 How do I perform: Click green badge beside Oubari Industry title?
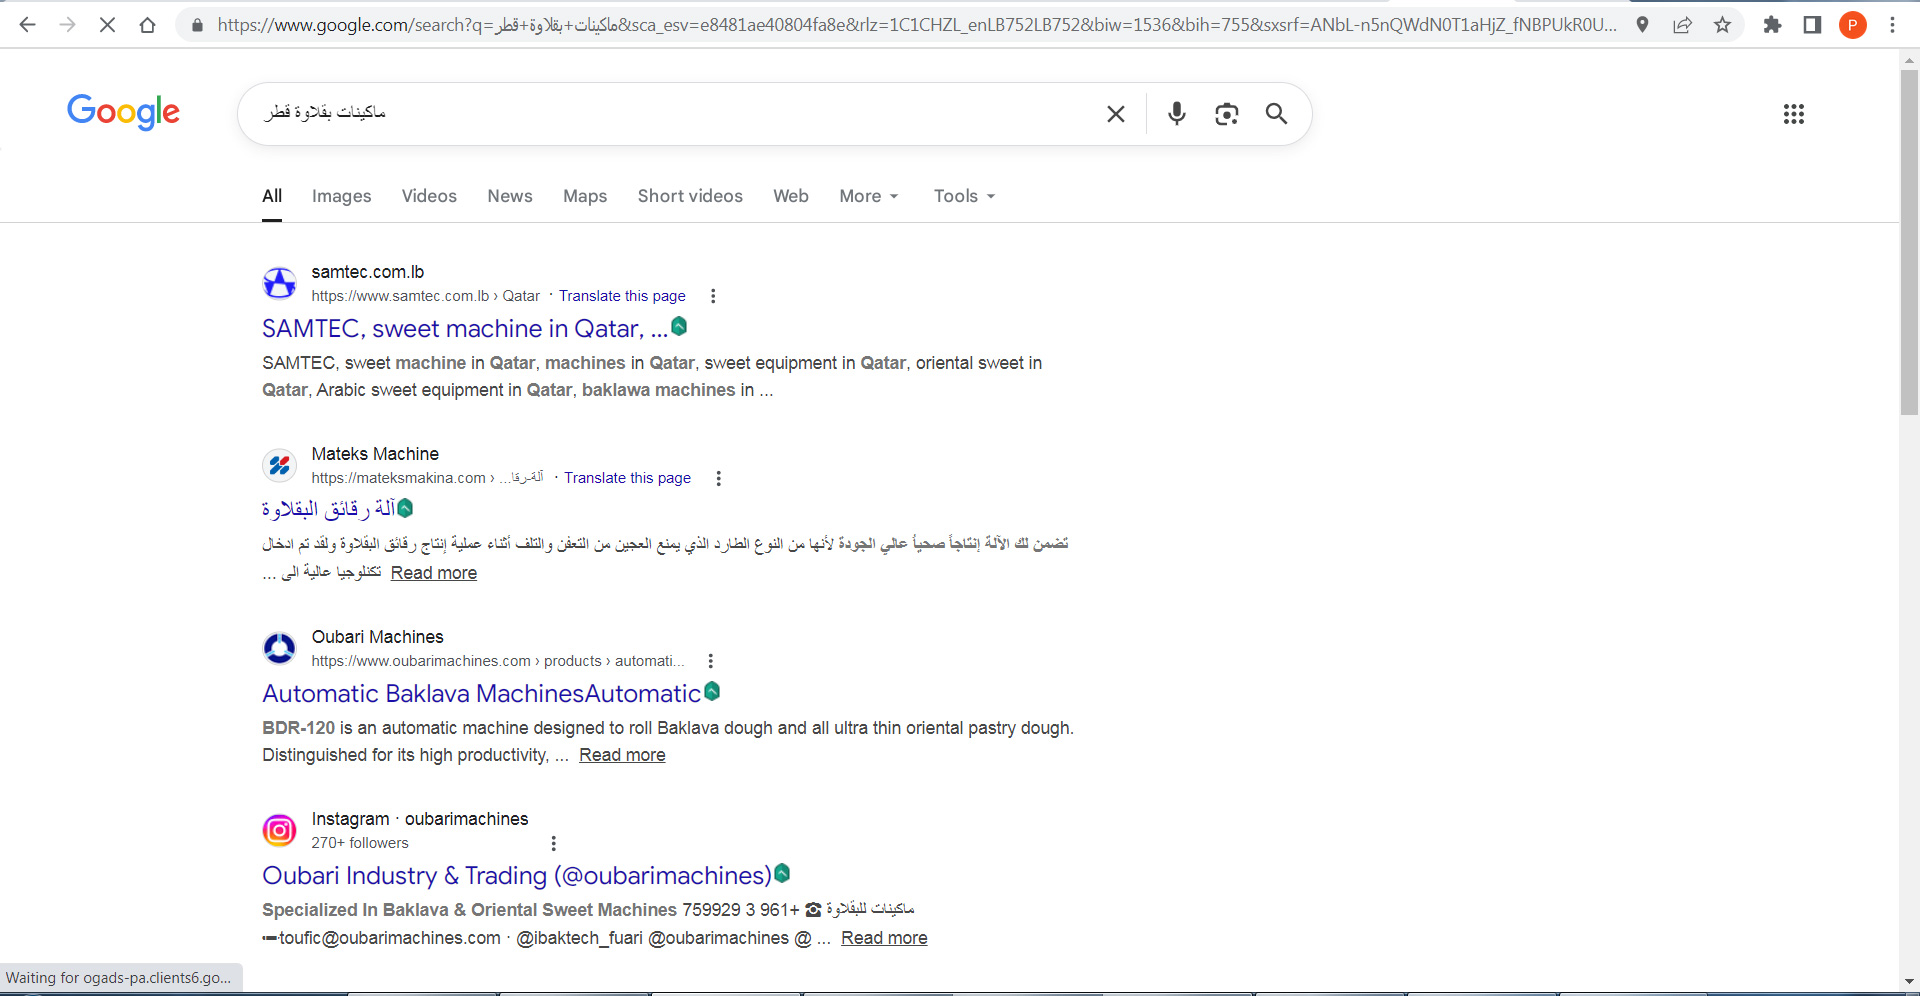tap(782, 873)
